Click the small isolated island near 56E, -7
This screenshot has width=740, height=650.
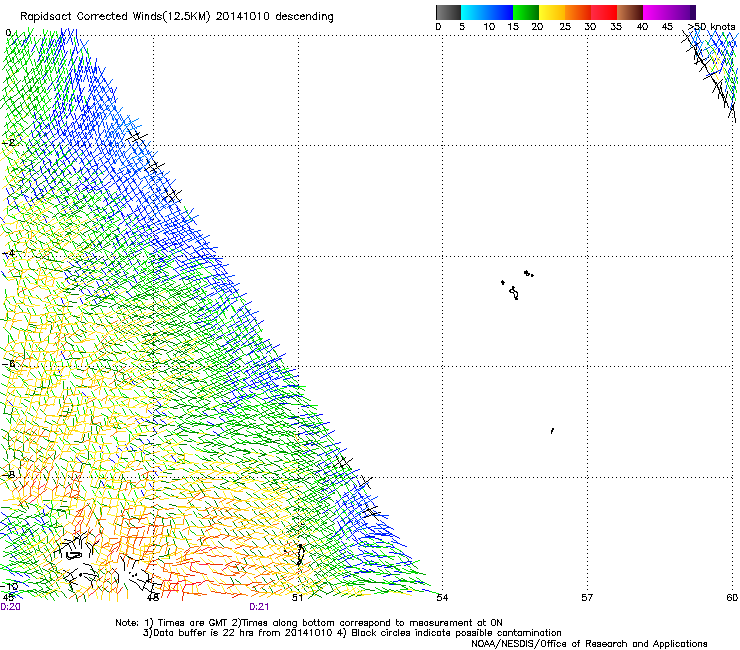[x=552, y=431]
